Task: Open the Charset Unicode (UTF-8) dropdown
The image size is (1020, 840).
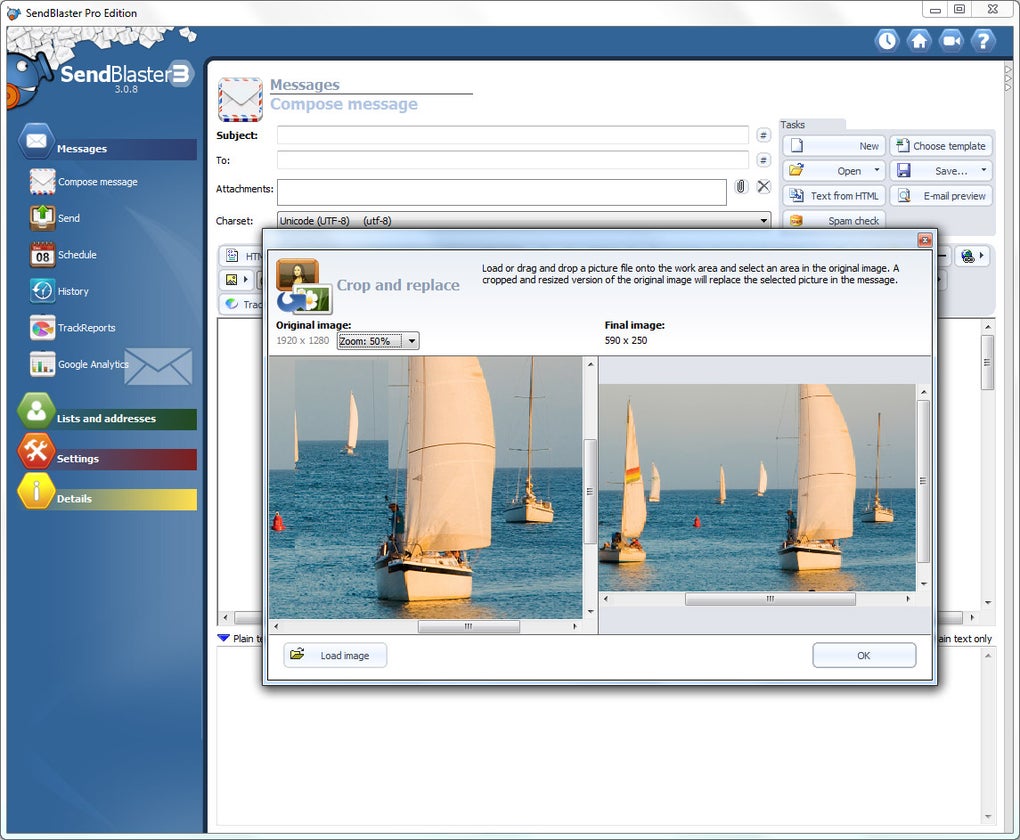Action: tap(524, 221)
